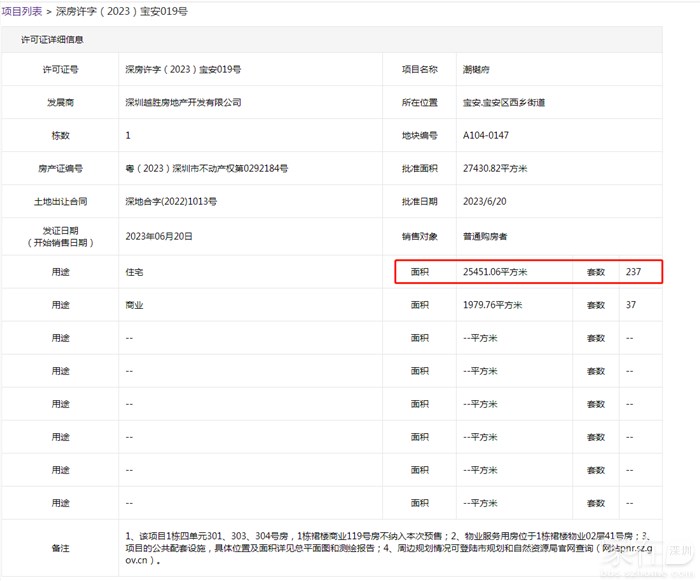Open the 项目列表 breadcrumb link
The height and width of the screenshot is (581, 700).
point(21,11)
